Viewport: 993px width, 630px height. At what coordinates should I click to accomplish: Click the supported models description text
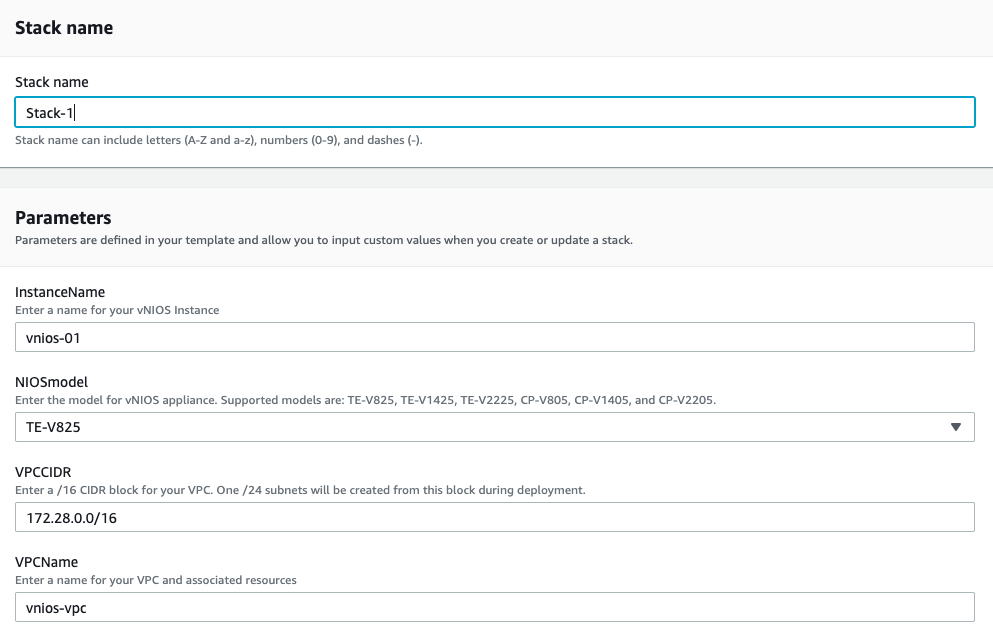pos(365,400)
